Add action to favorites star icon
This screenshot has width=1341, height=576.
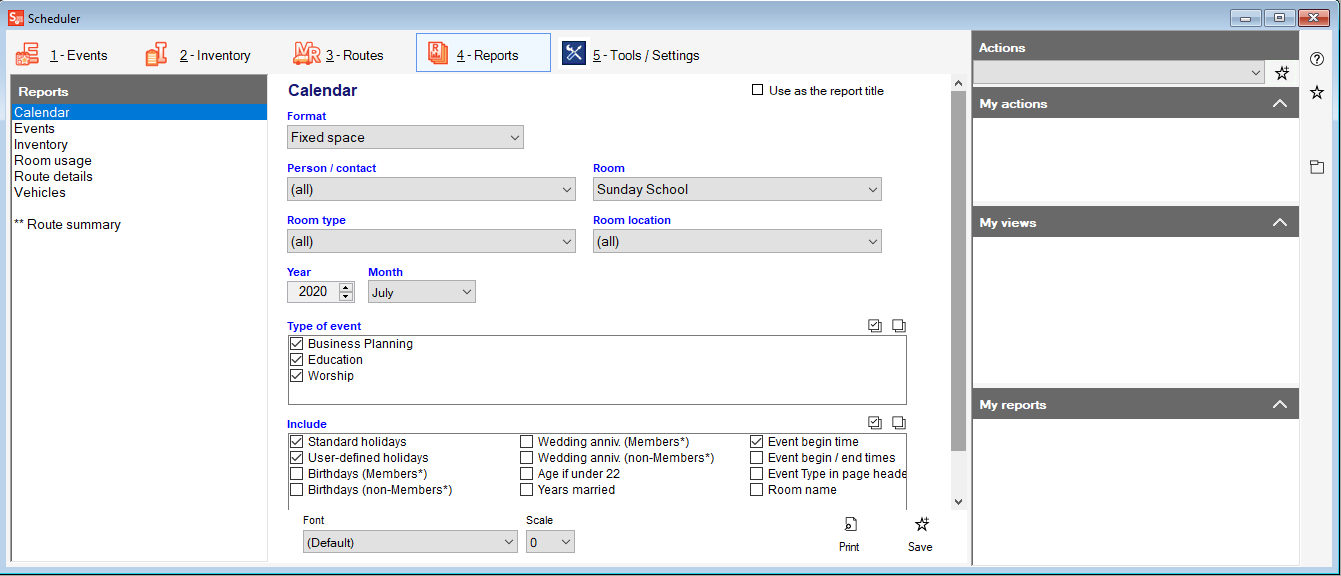click(1282, 73)
